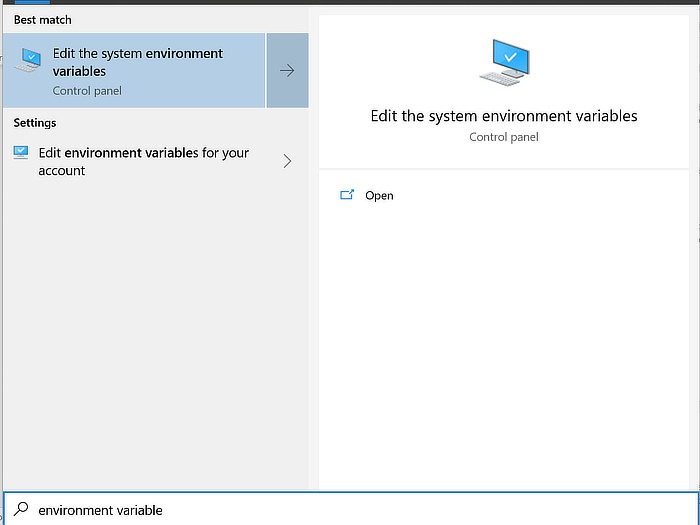Open Edit the system environment variables result
Viewport: 700px width, 525px height.
point(134,71)
